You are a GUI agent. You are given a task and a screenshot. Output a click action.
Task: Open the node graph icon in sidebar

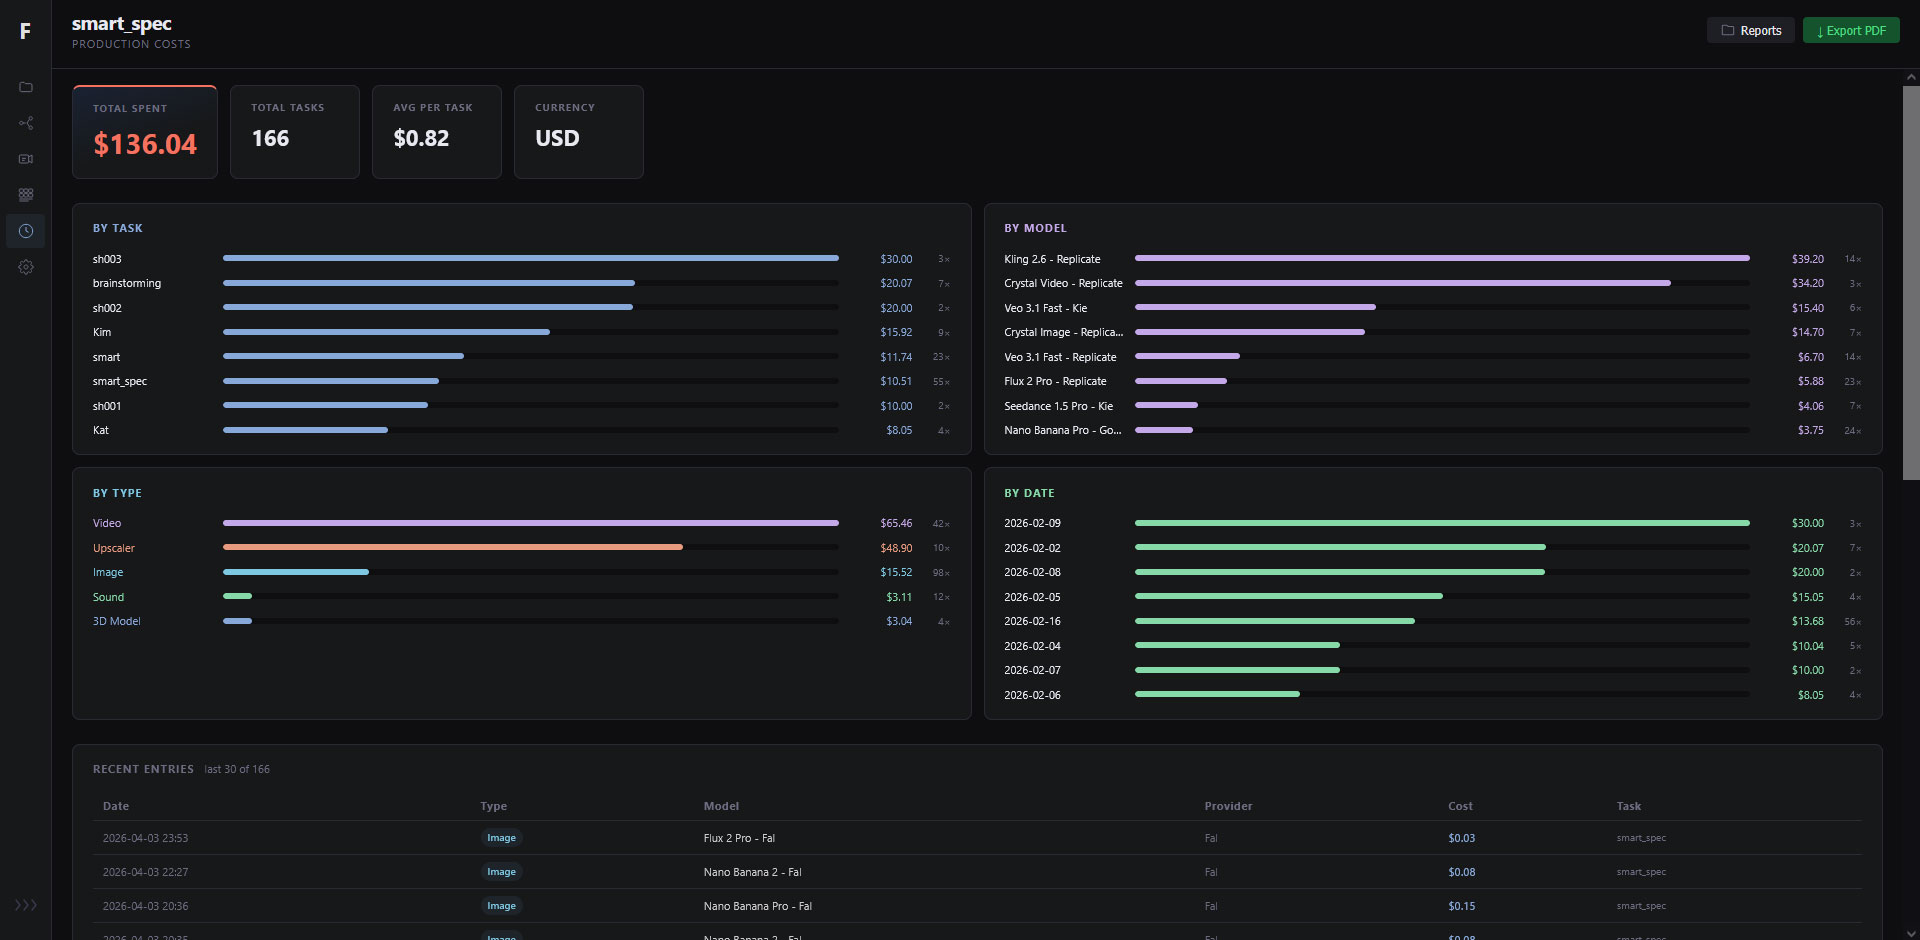(x=26, y=123)
